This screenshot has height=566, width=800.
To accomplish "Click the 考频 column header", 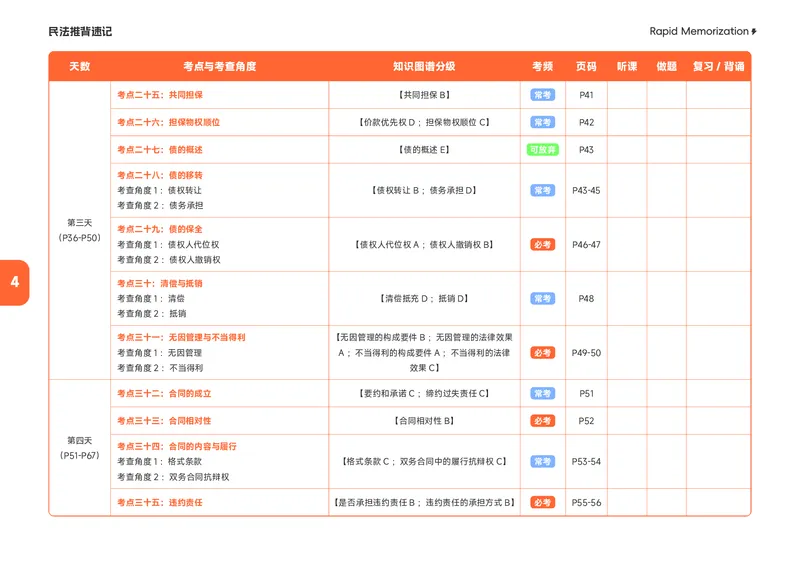I will (542, 66).
